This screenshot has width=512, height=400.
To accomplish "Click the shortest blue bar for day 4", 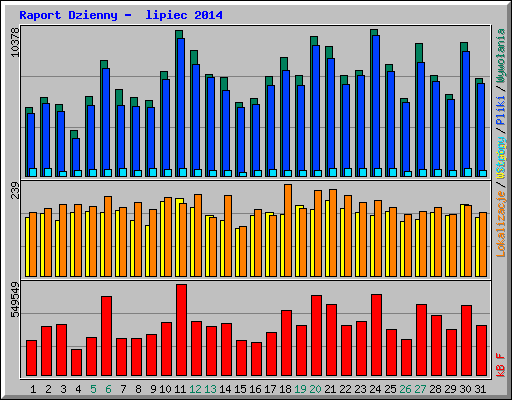I will click(76, 157).
